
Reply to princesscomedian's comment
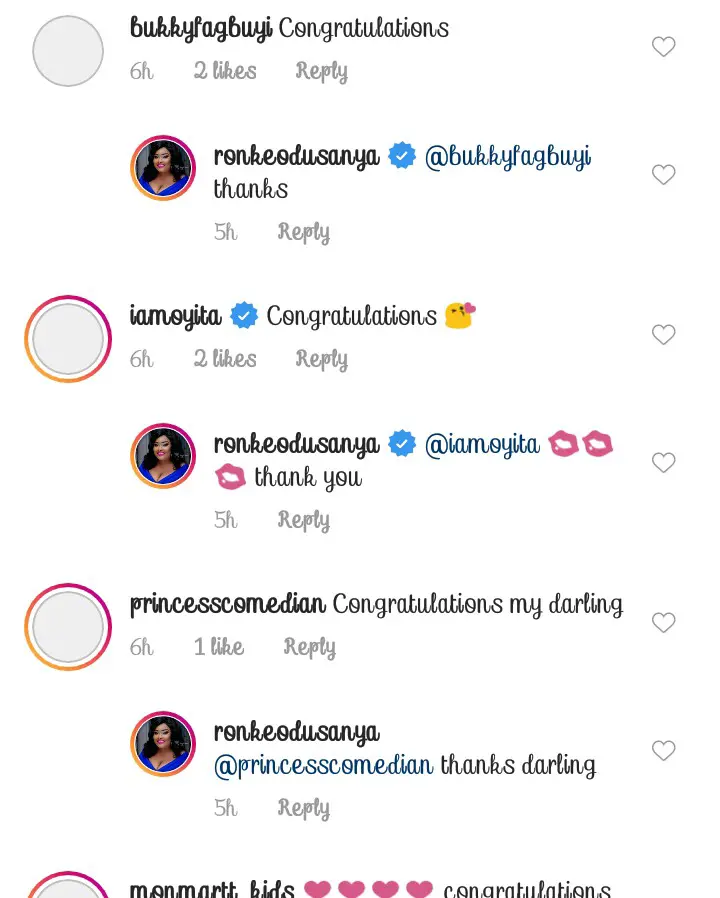click(x=309, y=647)
